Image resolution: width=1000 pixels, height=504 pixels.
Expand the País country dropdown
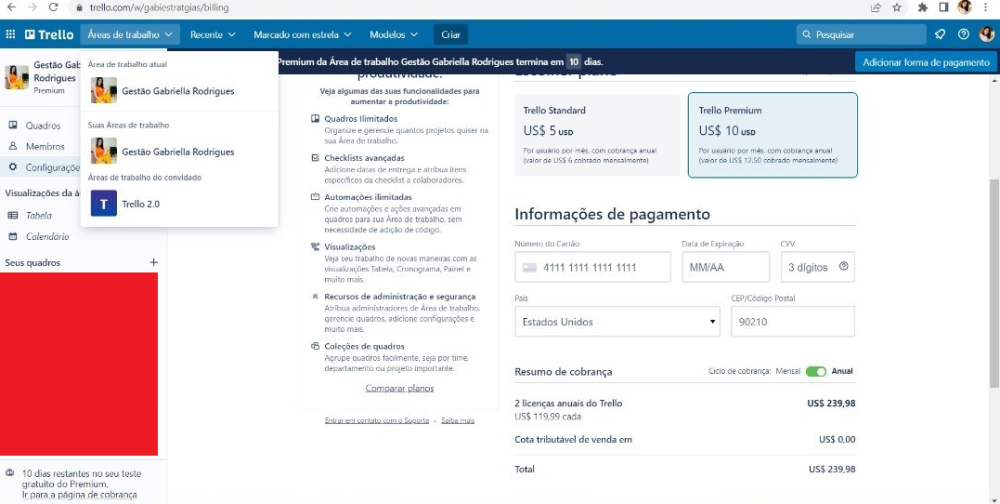coord(620,322)
